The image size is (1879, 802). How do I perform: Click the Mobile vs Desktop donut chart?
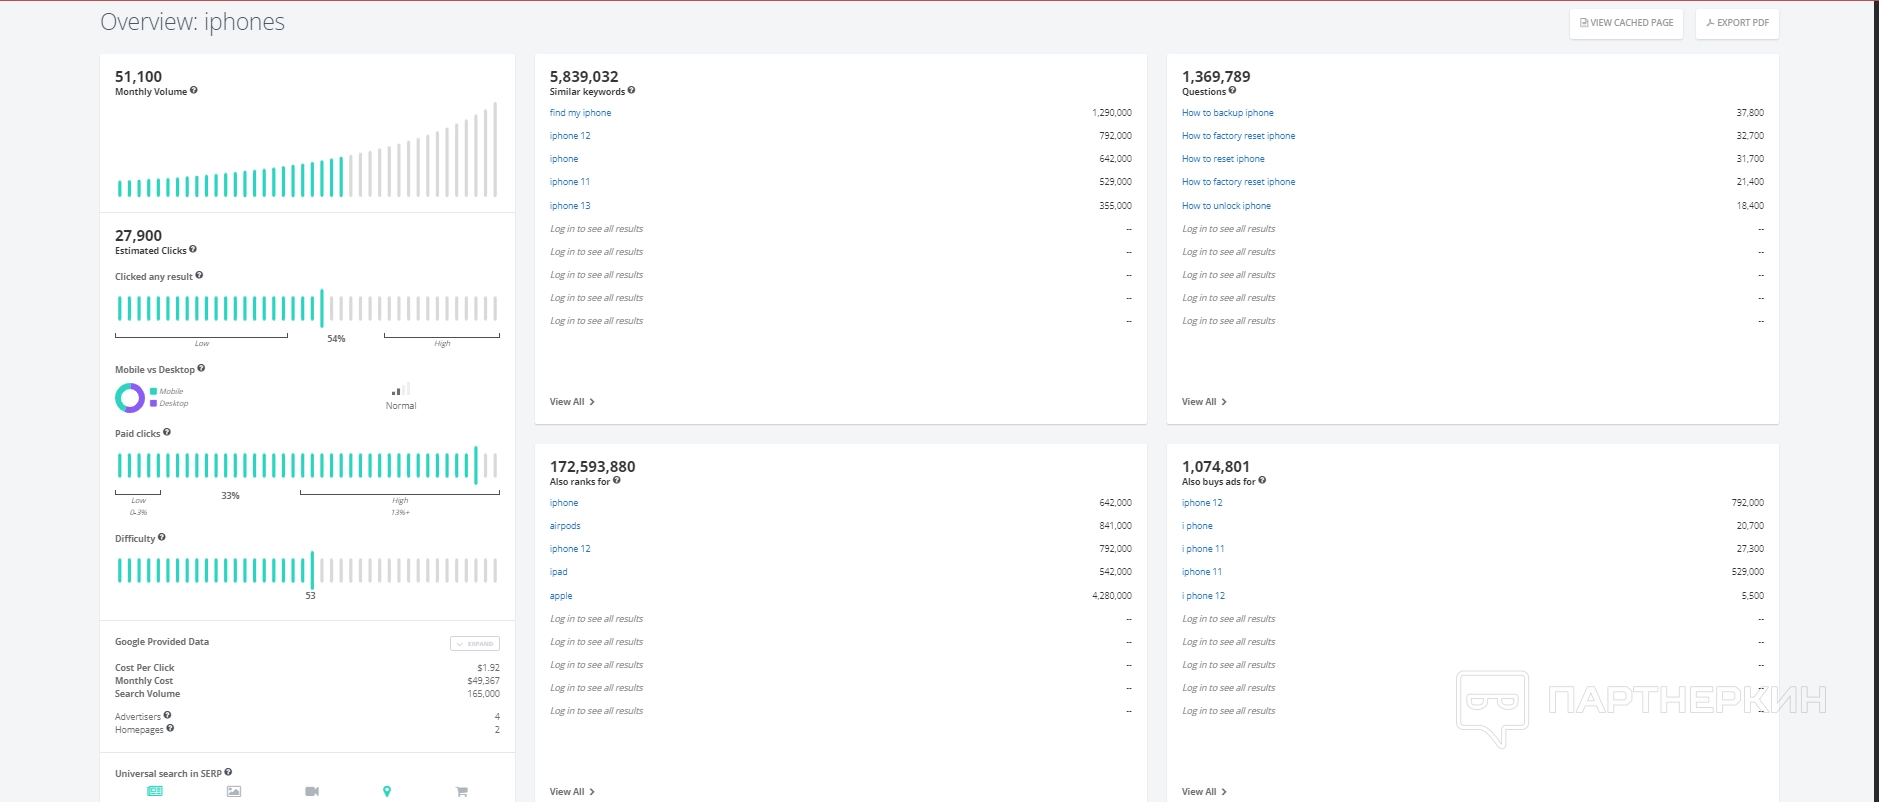click(130, 398)
